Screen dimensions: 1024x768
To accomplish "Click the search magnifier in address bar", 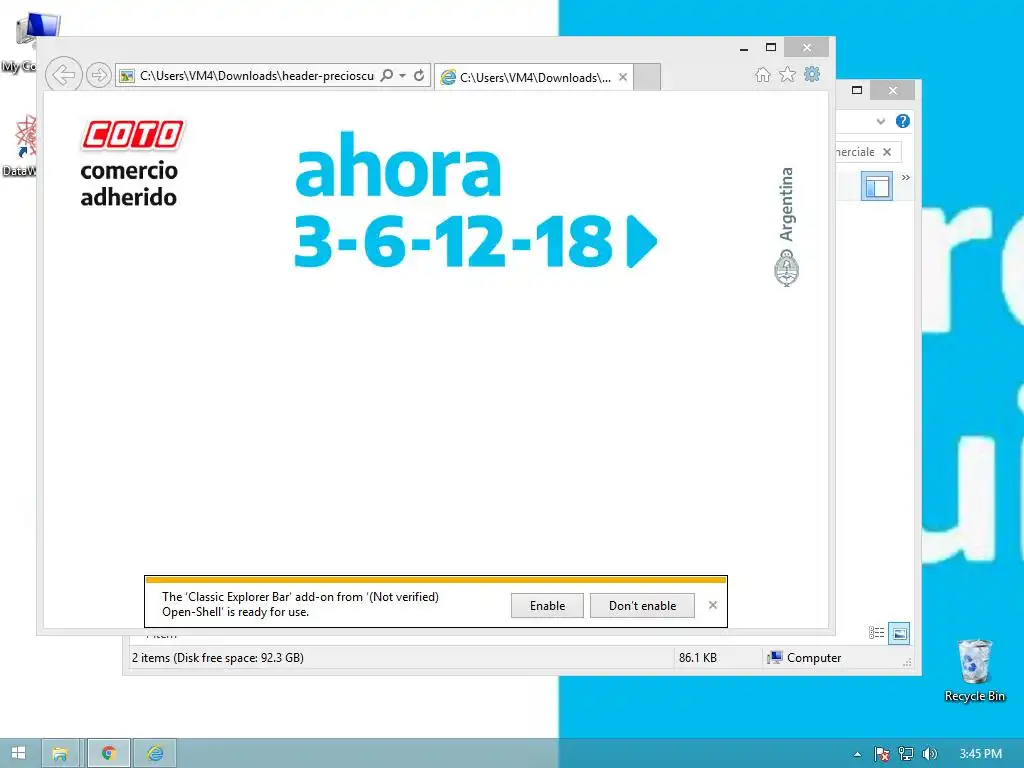I will [387, 76].
